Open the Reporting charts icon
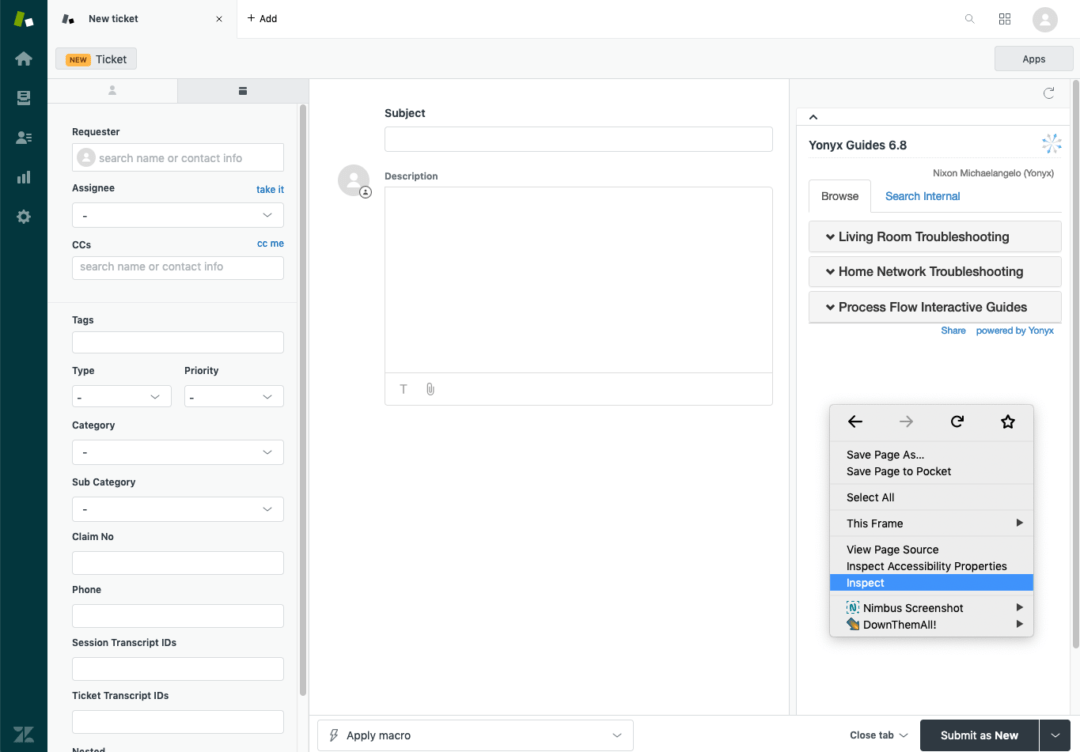Viewport: 1080px width, 752px height. click(22, 177)
